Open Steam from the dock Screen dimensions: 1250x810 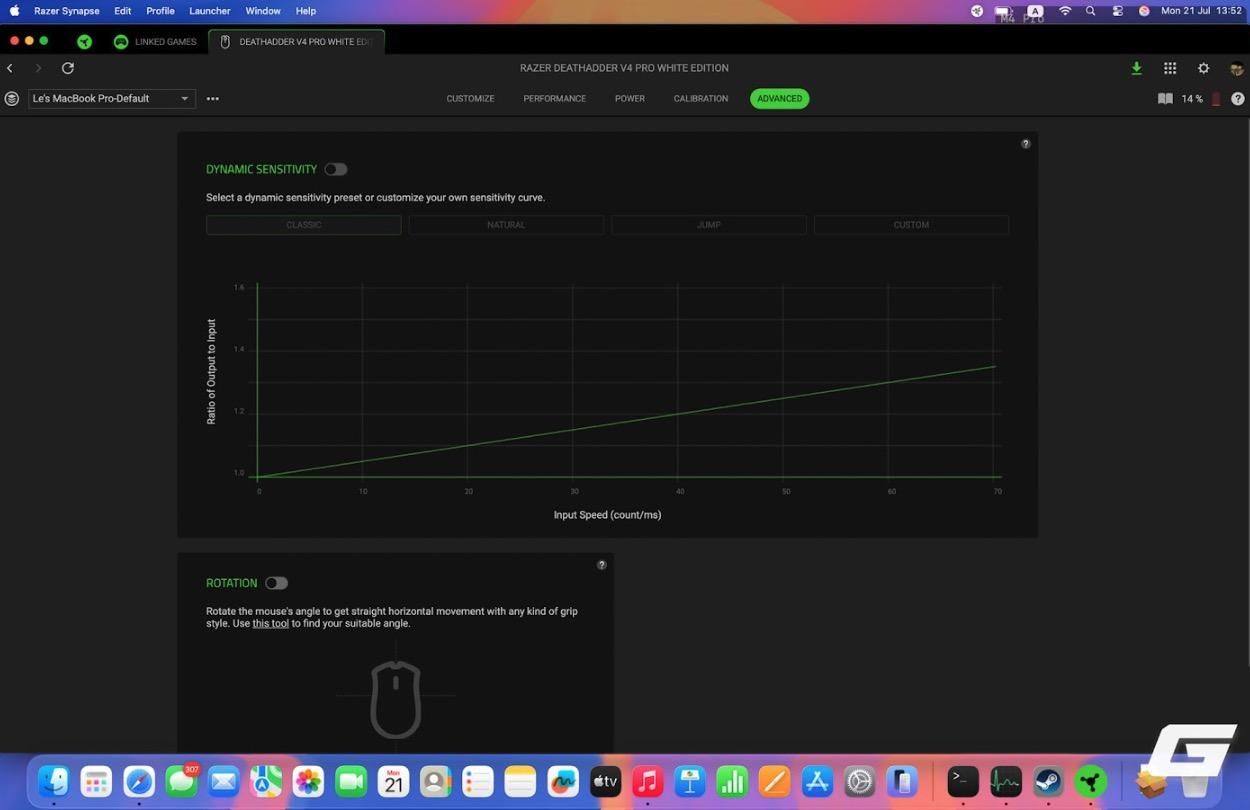[x=1048, y=781]
